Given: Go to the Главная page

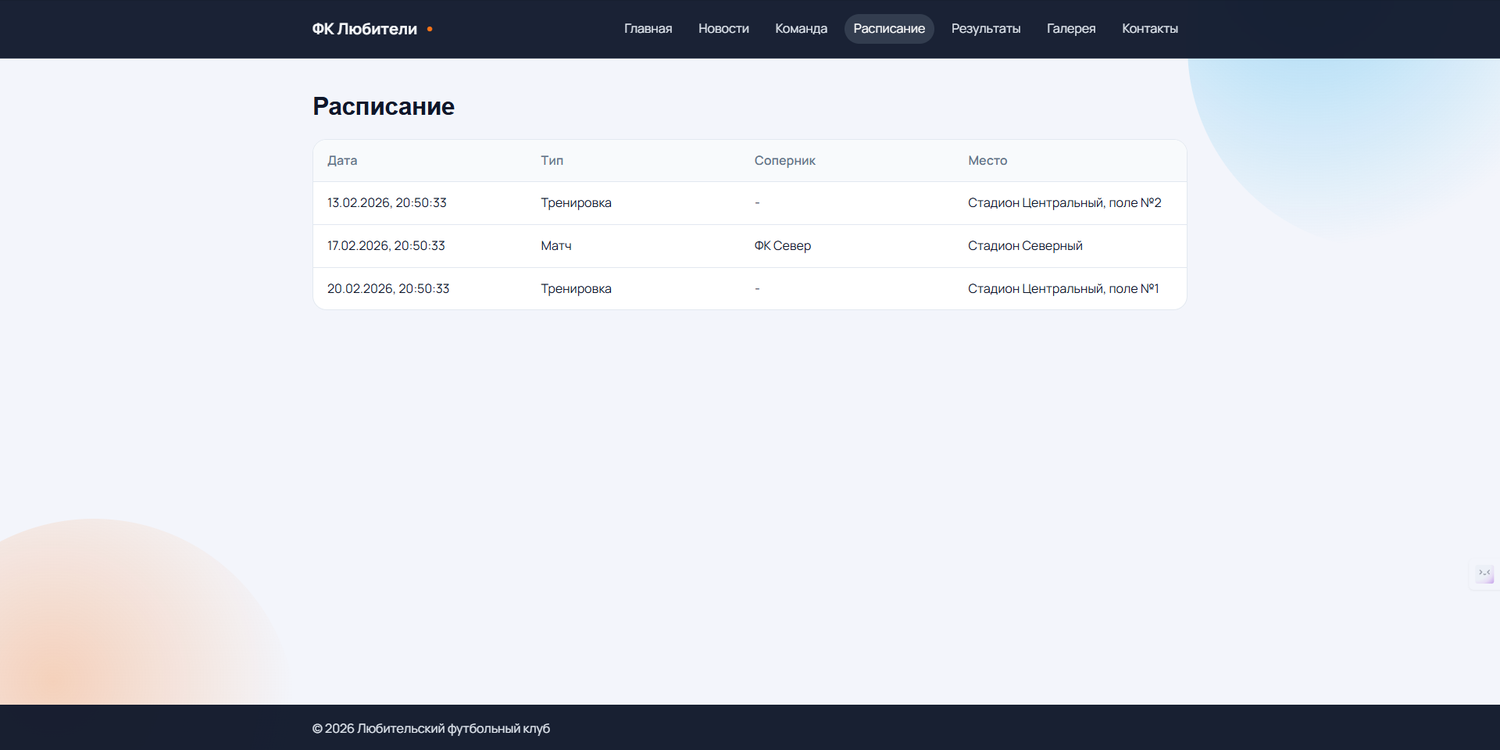Looking at the screenshot, I should click(x=648, y=29).
